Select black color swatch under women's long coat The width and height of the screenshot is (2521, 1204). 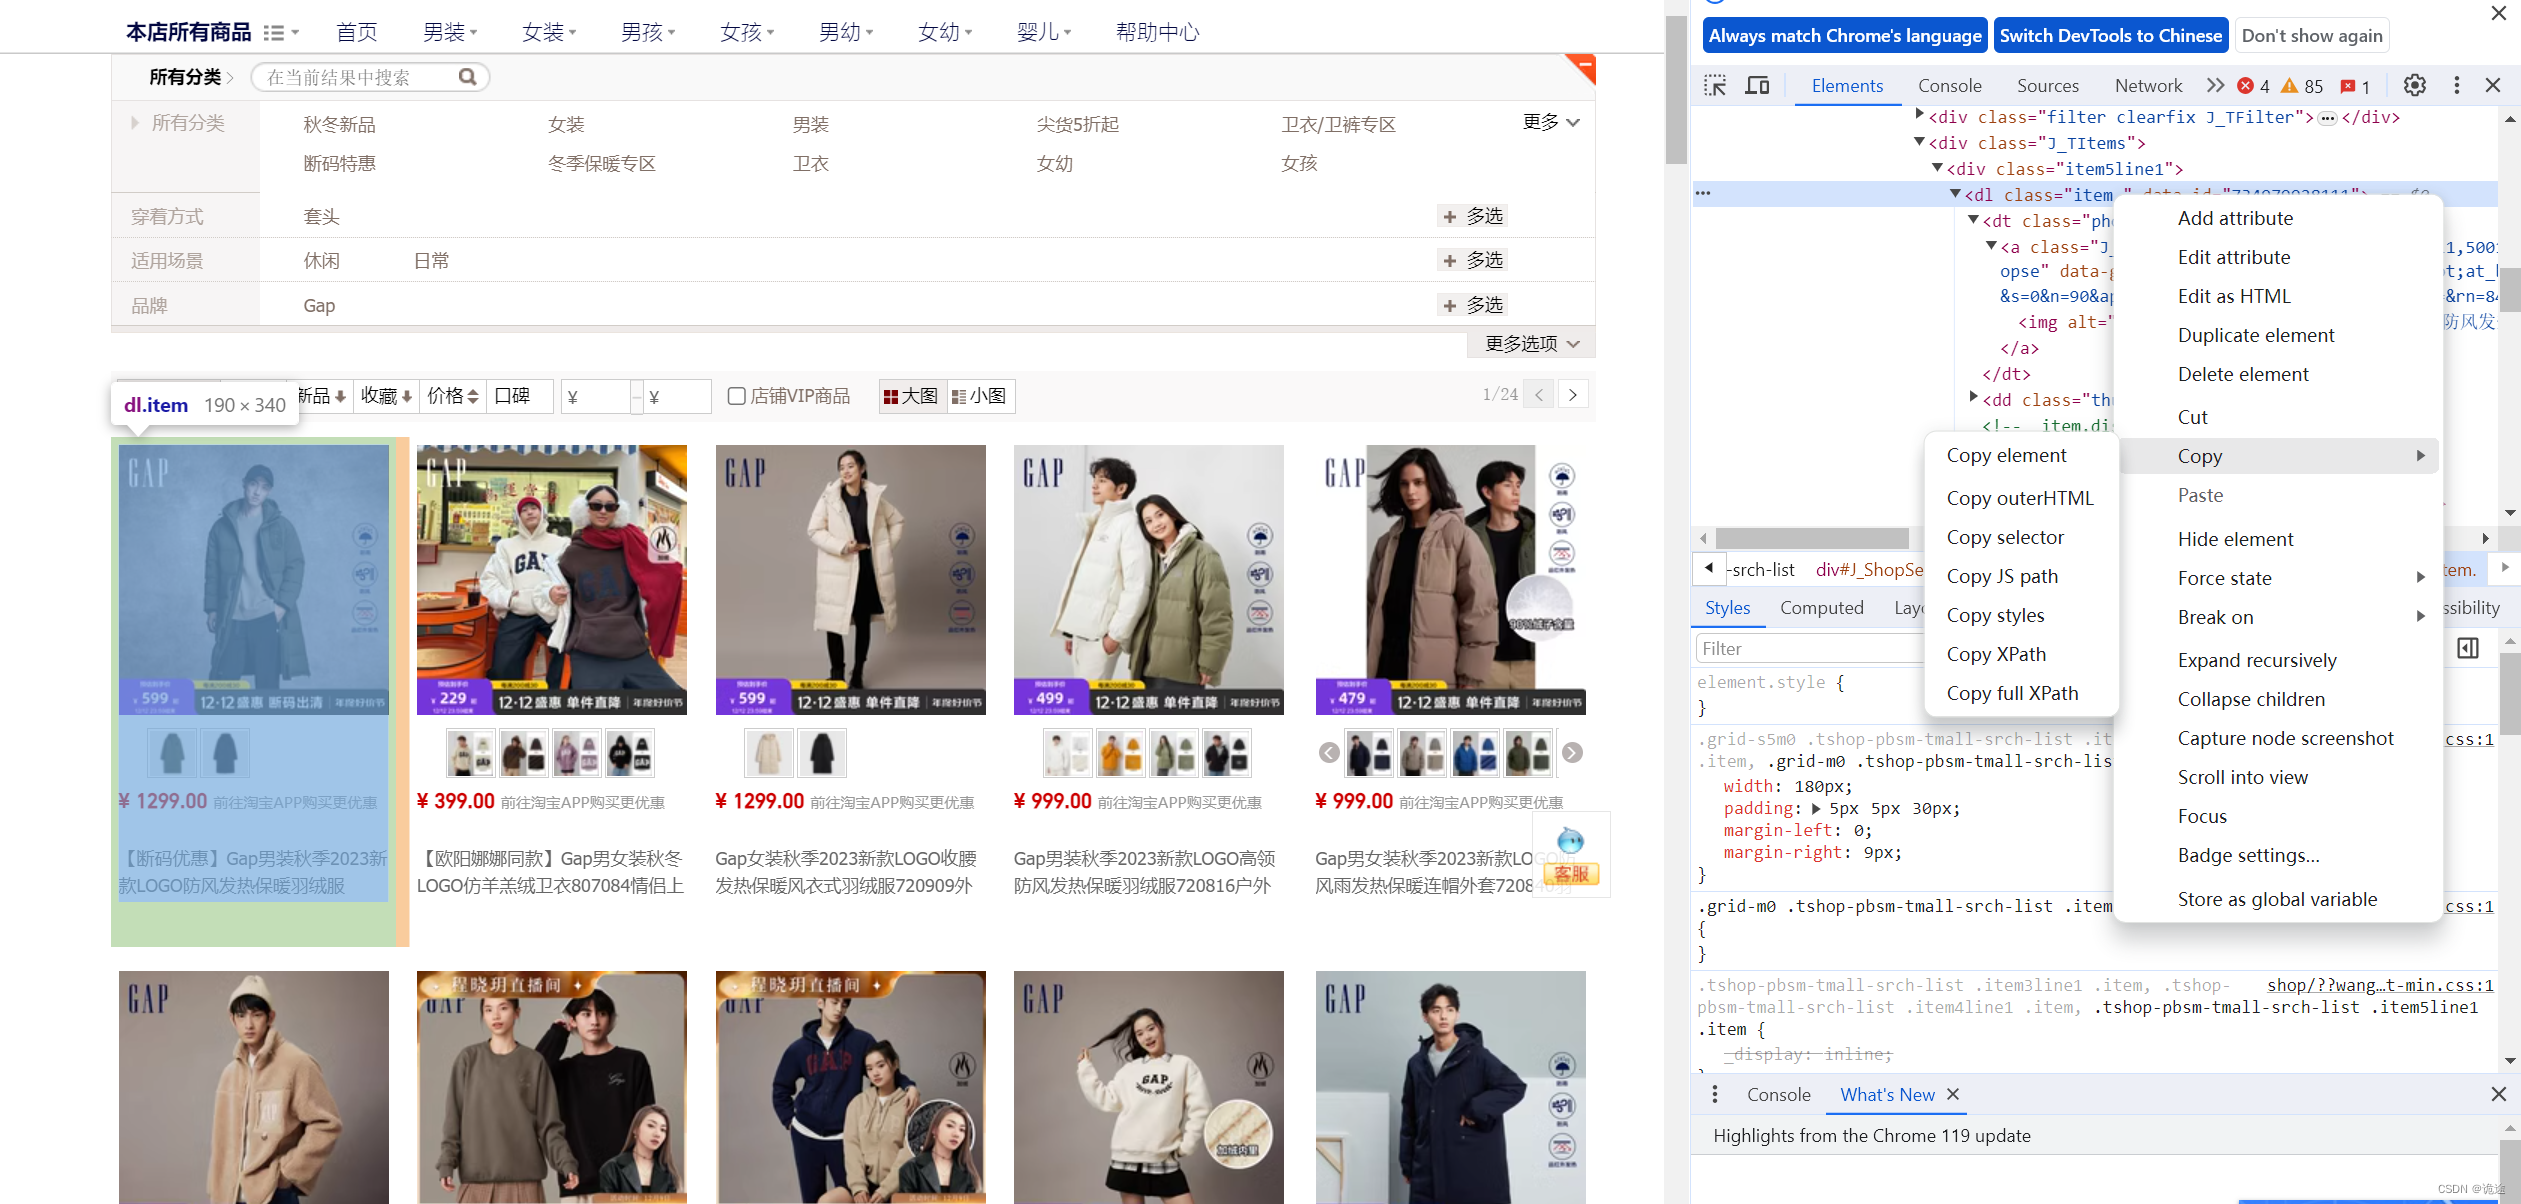pos(821,753)
